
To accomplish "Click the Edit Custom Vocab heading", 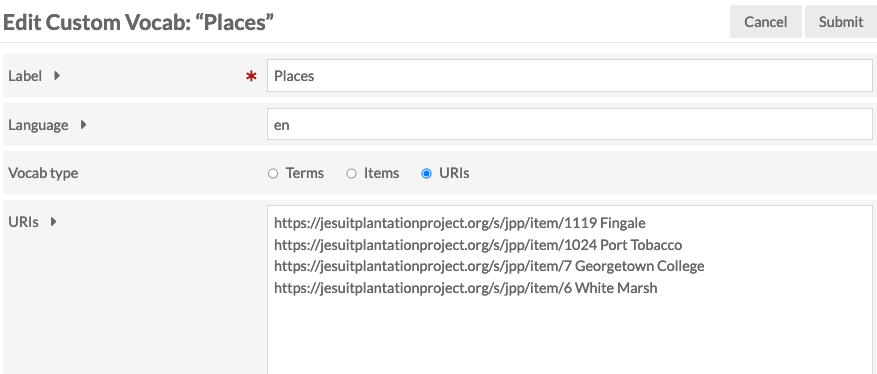I will 138,22.
